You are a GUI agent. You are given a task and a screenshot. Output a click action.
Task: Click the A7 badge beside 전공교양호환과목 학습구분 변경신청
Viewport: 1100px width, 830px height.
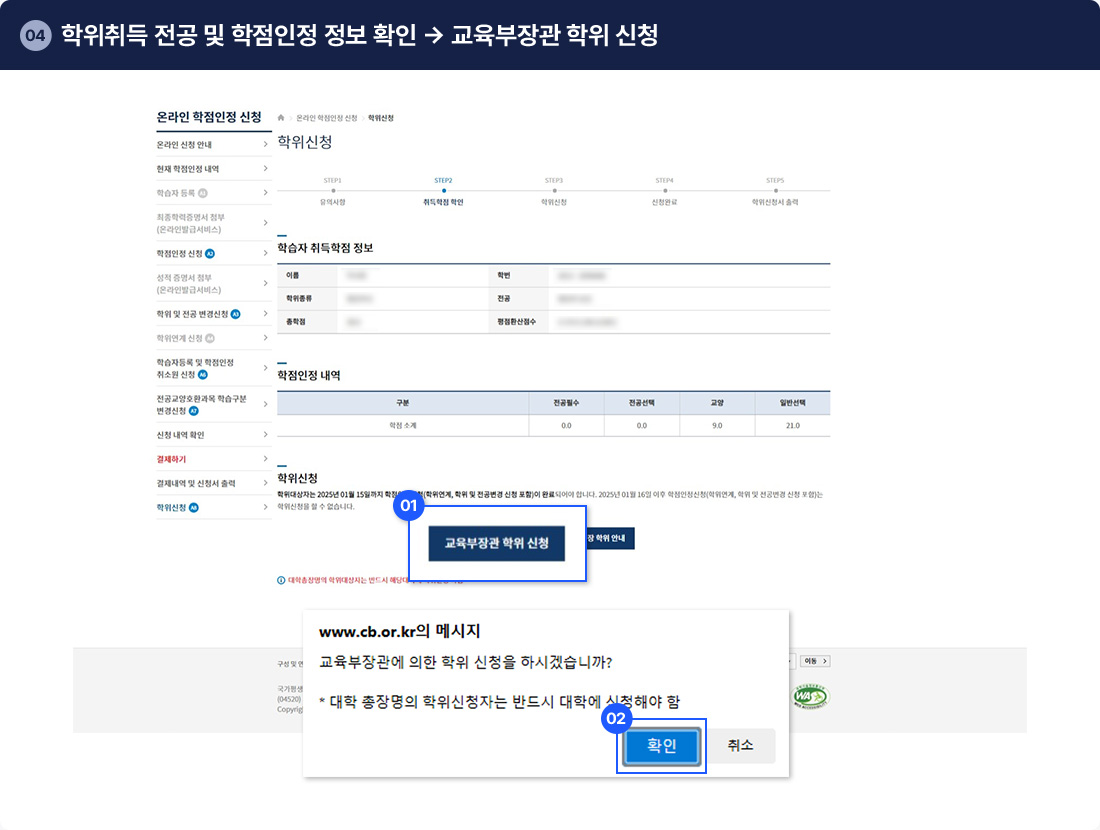(194, 411)
